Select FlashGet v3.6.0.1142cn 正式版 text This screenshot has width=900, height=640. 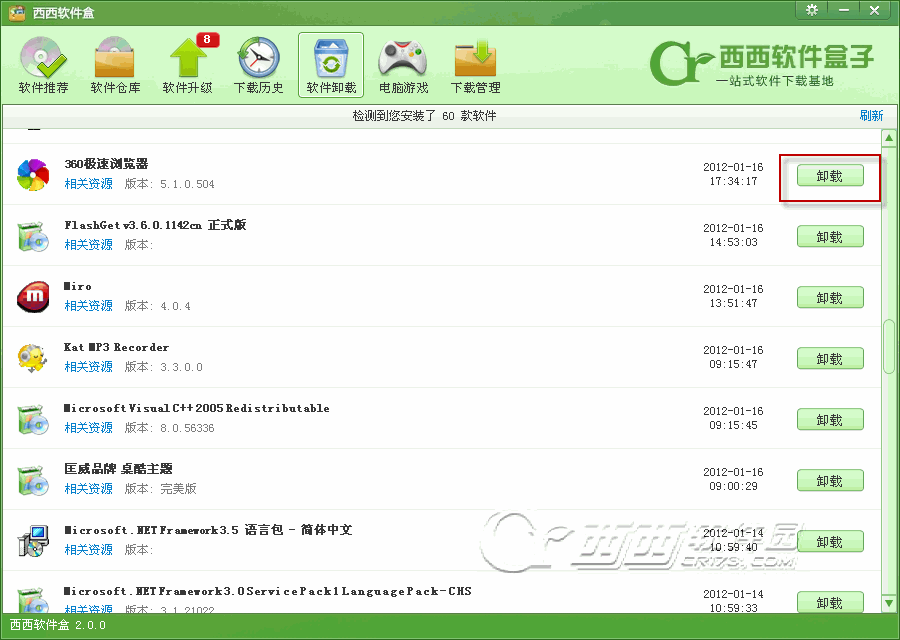click(x=155, y=225)
